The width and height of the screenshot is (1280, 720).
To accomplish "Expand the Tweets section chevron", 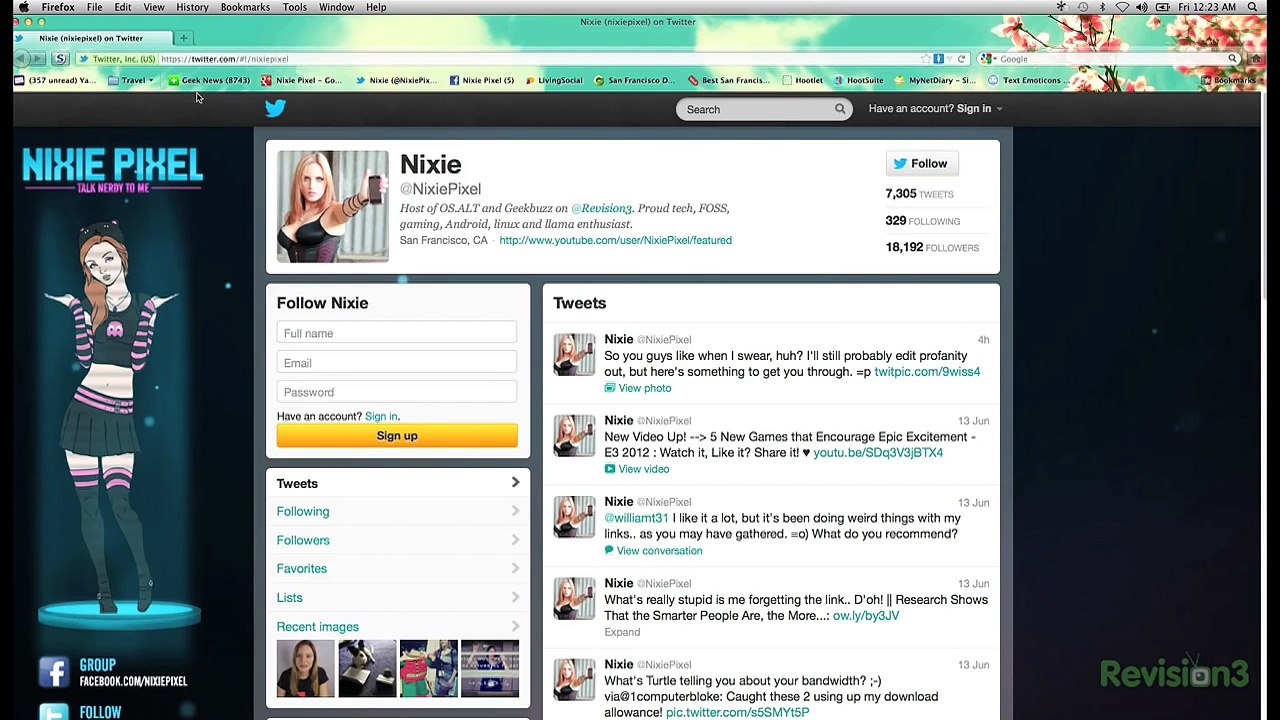I will click(x=515, y=483).
